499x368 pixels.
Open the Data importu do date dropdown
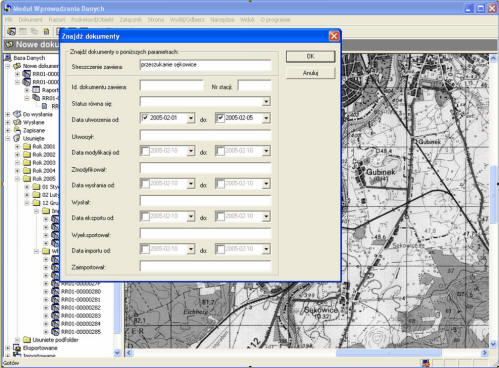coord(266,249)
